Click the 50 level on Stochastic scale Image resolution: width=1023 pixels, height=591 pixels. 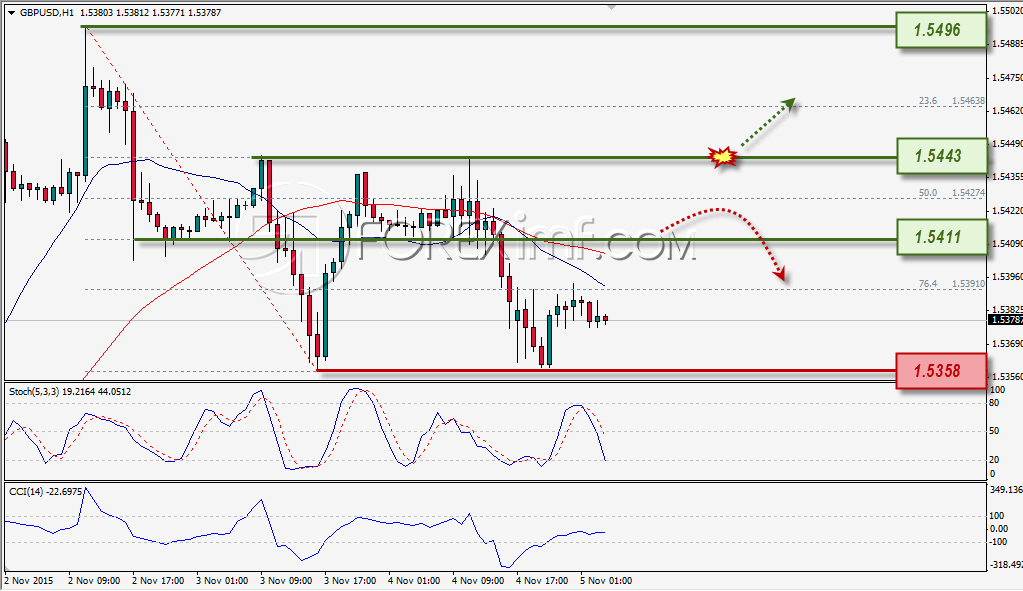tap(994, 431)
